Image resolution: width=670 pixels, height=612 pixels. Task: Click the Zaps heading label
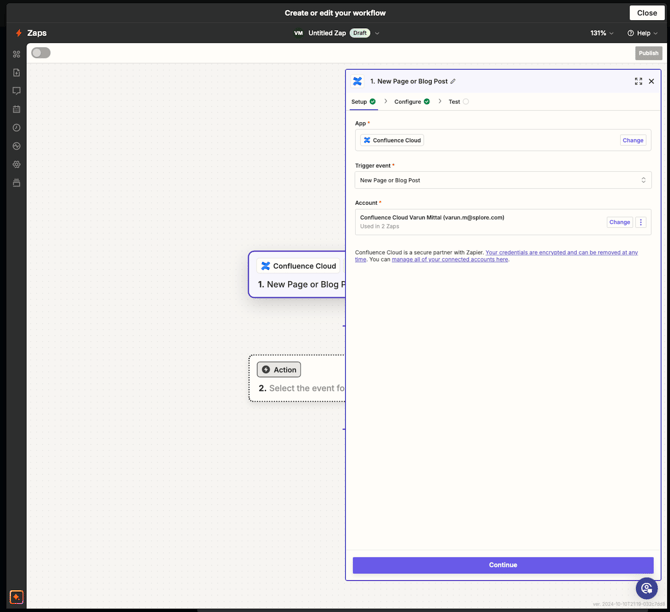37,33
